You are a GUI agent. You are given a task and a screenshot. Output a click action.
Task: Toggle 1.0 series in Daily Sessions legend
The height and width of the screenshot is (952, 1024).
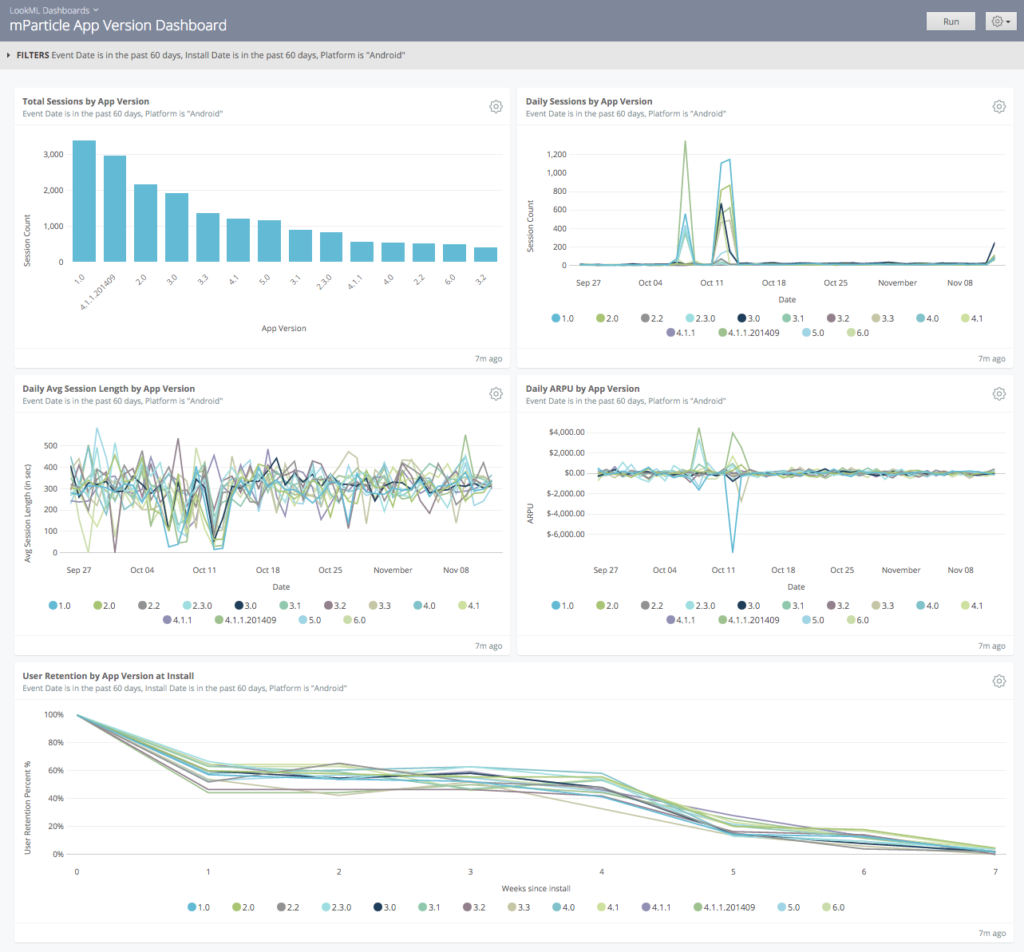pyautogui.click(x=562, y=319)
